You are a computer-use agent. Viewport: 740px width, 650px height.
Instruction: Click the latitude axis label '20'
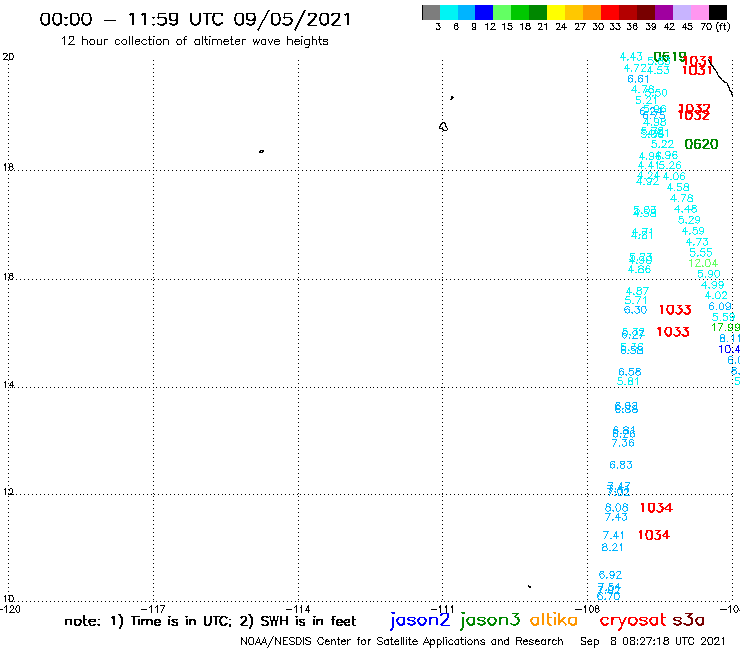click(x=8, y=57)
